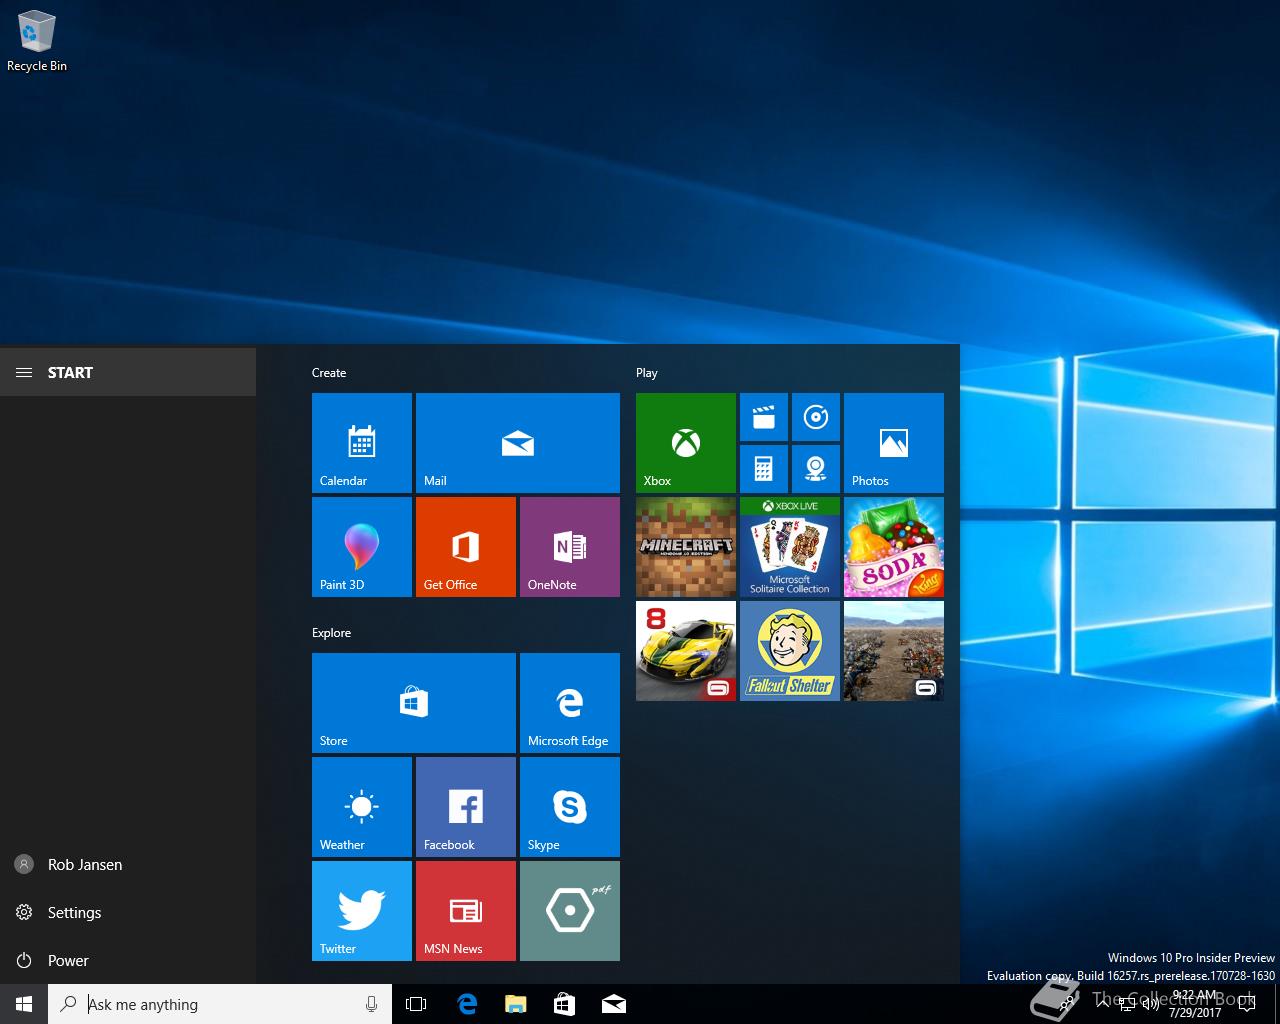Open the Store icon on the taskbar
1280x1024 pixels.
point(565,1004)
